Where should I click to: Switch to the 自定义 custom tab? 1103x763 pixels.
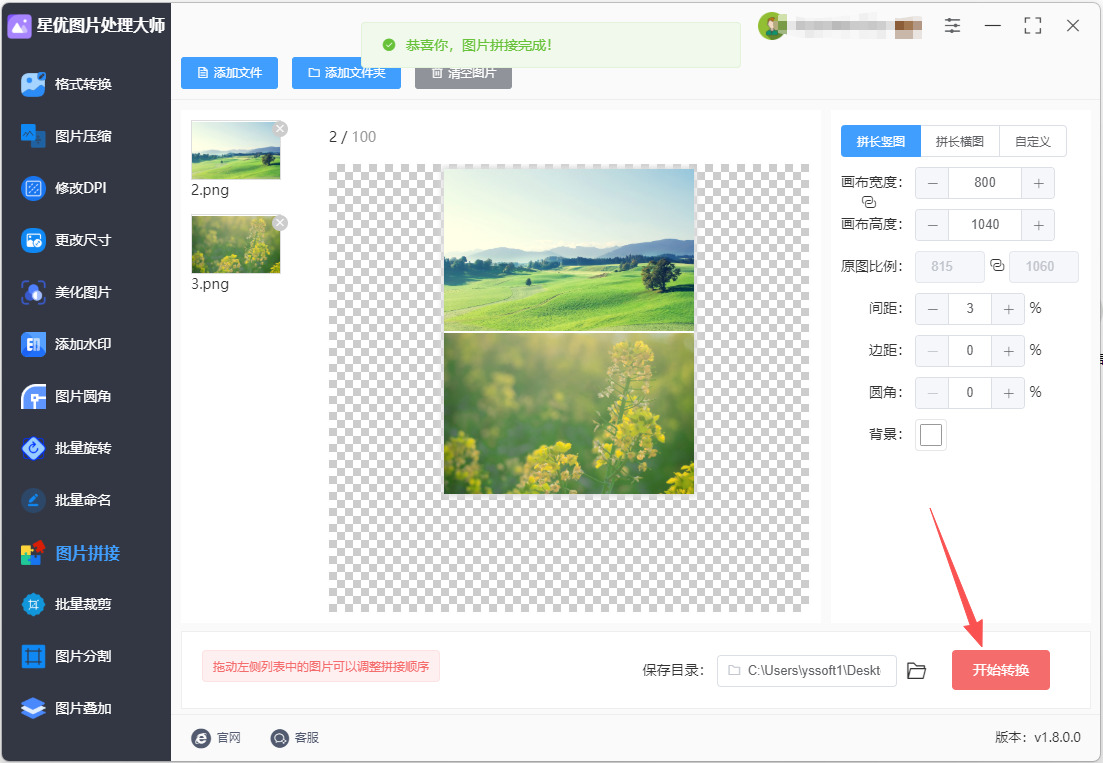(x=1033, y=141)
